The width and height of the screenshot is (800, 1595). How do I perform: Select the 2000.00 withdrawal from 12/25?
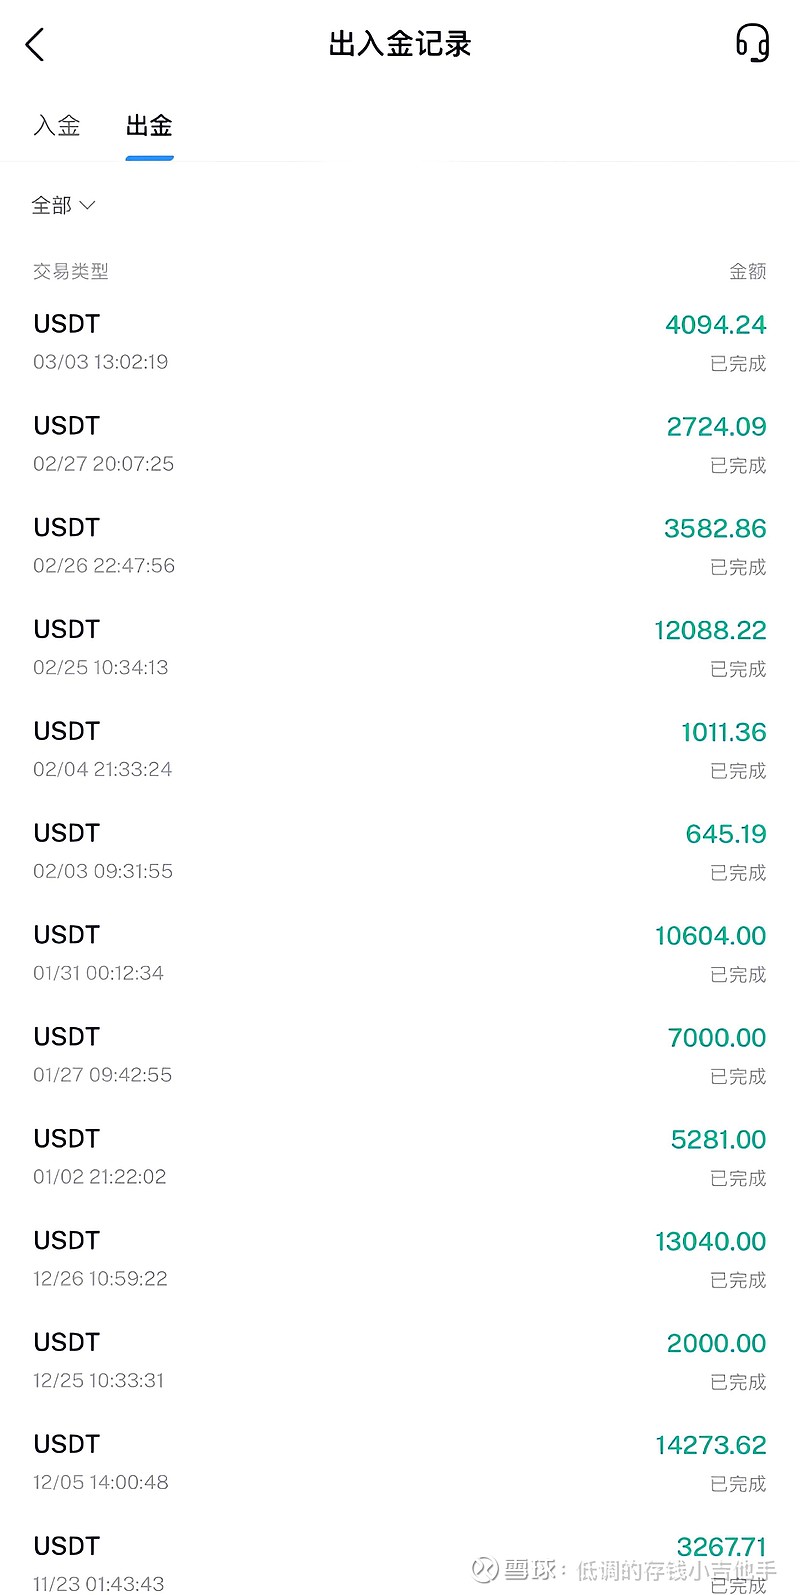coord(400,1362)
